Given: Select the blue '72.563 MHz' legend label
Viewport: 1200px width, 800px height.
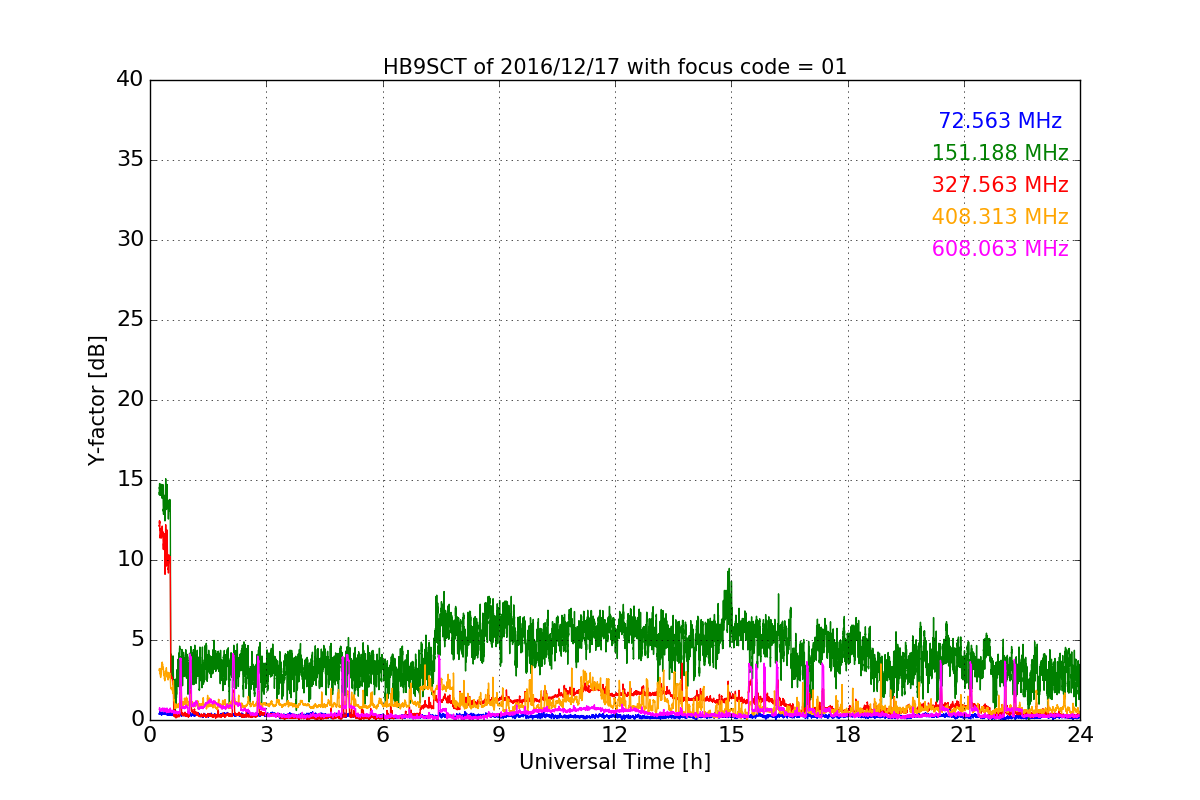Looking at the screenshot, I should 1000,121.
